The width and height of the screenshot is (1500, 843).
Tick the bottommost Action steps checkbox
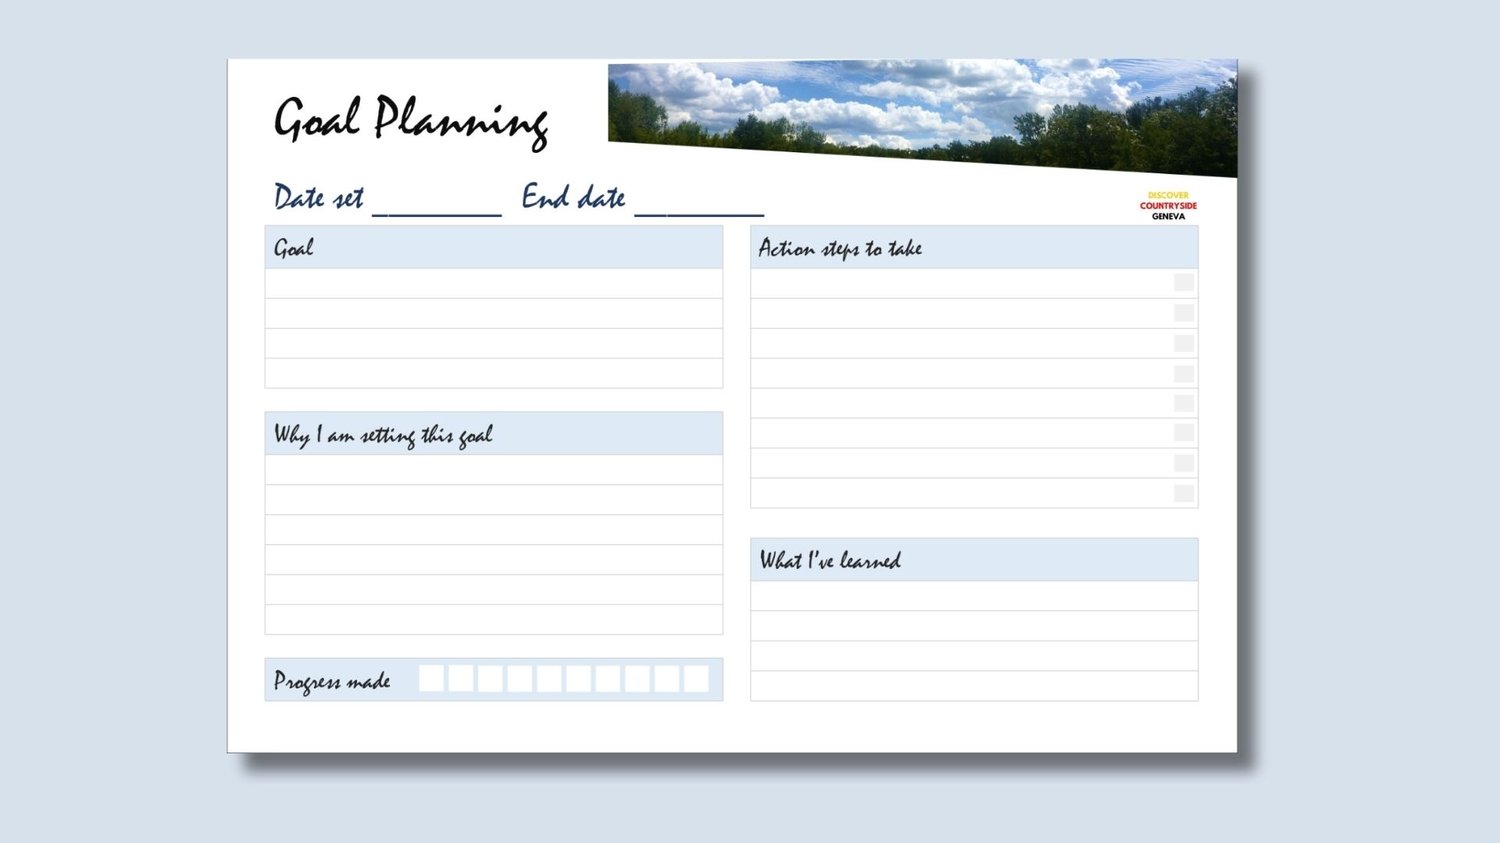(1184, 493)
